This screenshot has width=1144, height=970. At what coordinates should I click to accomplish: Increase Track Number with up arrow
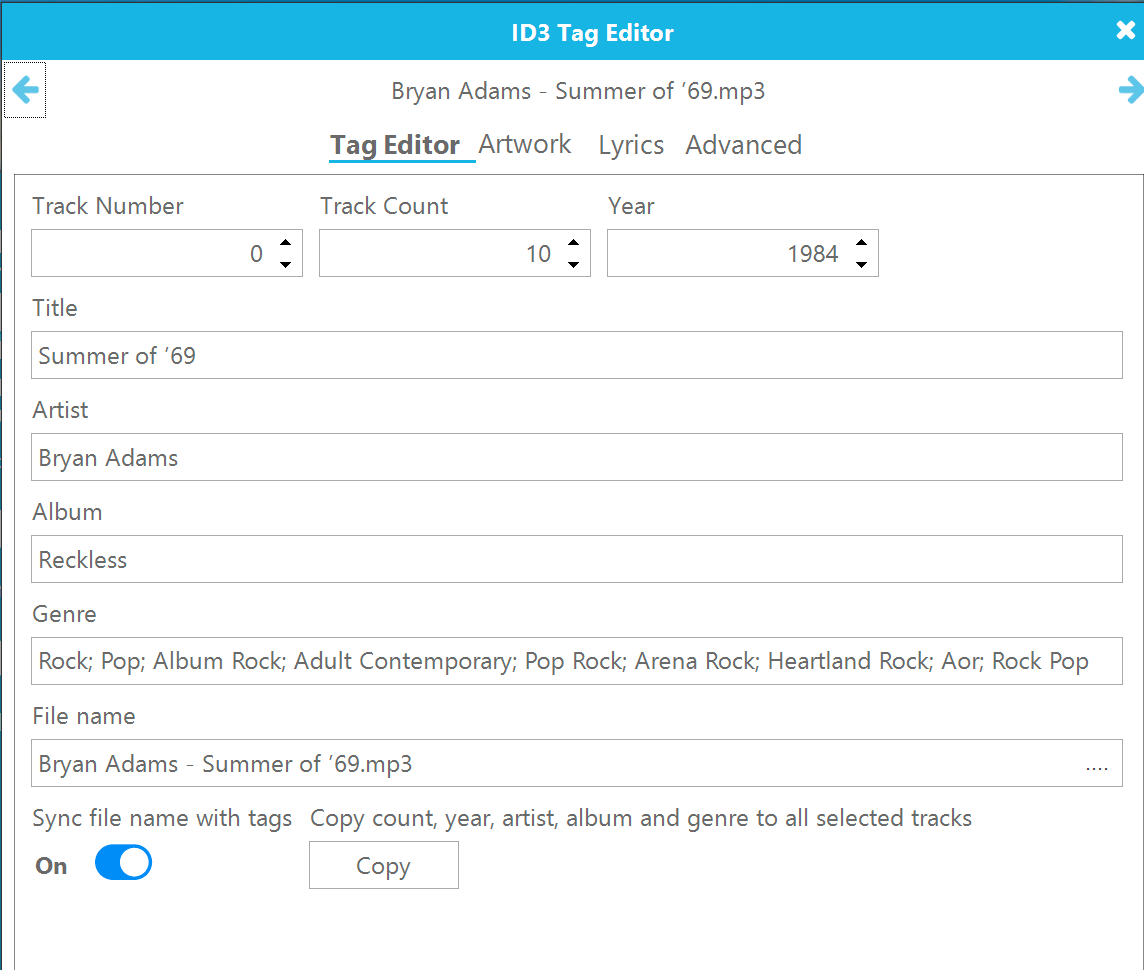285,243
